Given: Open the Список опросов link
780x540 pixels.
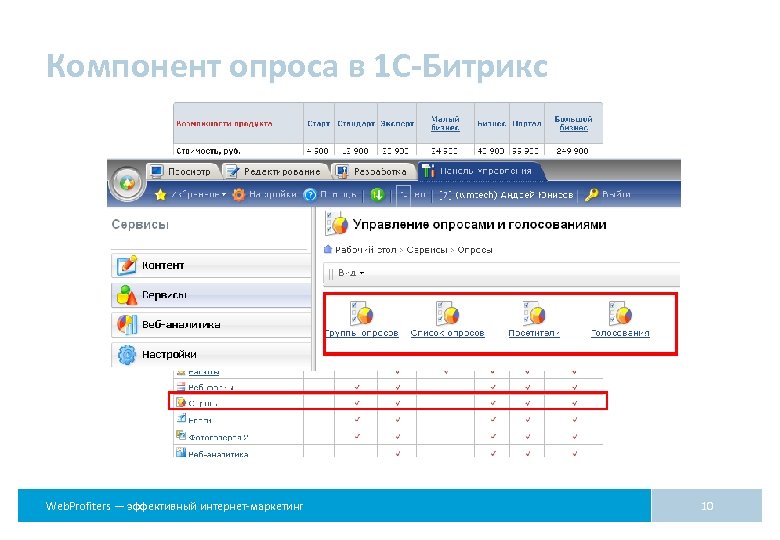Looking at the screenshot, I should pyautogui.click(x=447, y=333).
